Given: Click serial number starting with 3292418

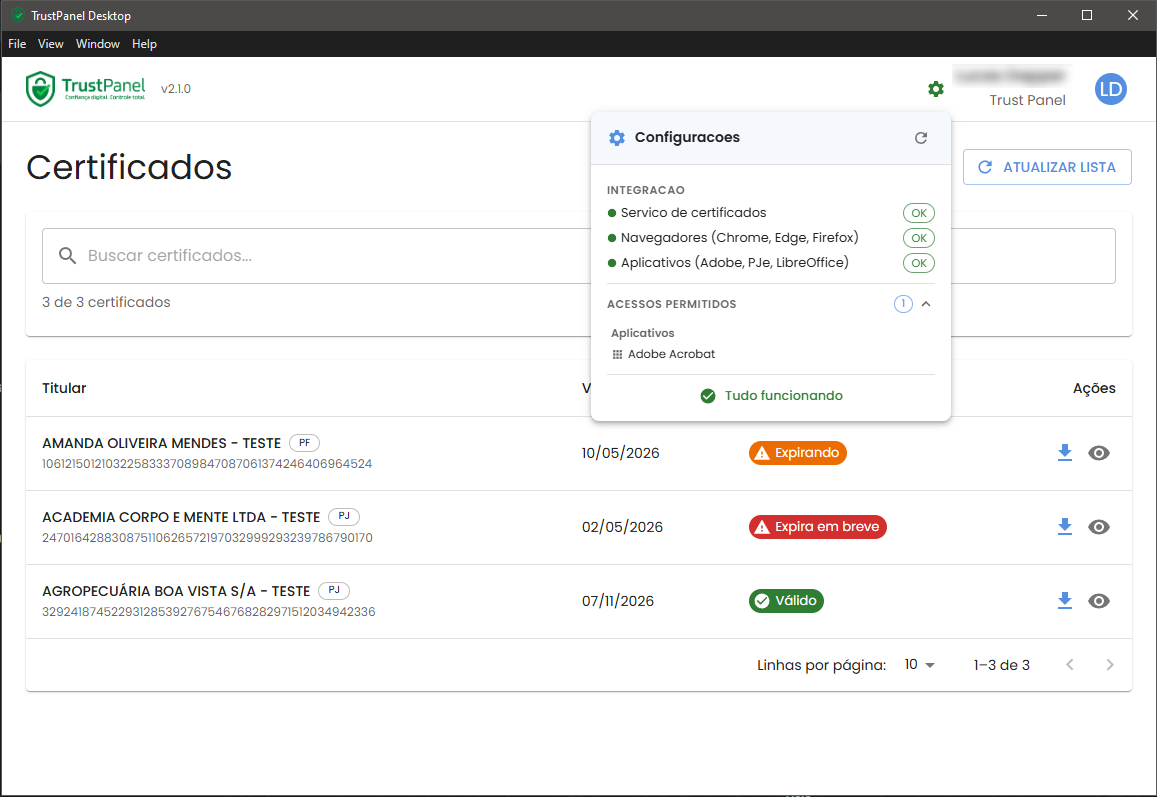Looking at the screenshot, I should (x=209, y=612).
